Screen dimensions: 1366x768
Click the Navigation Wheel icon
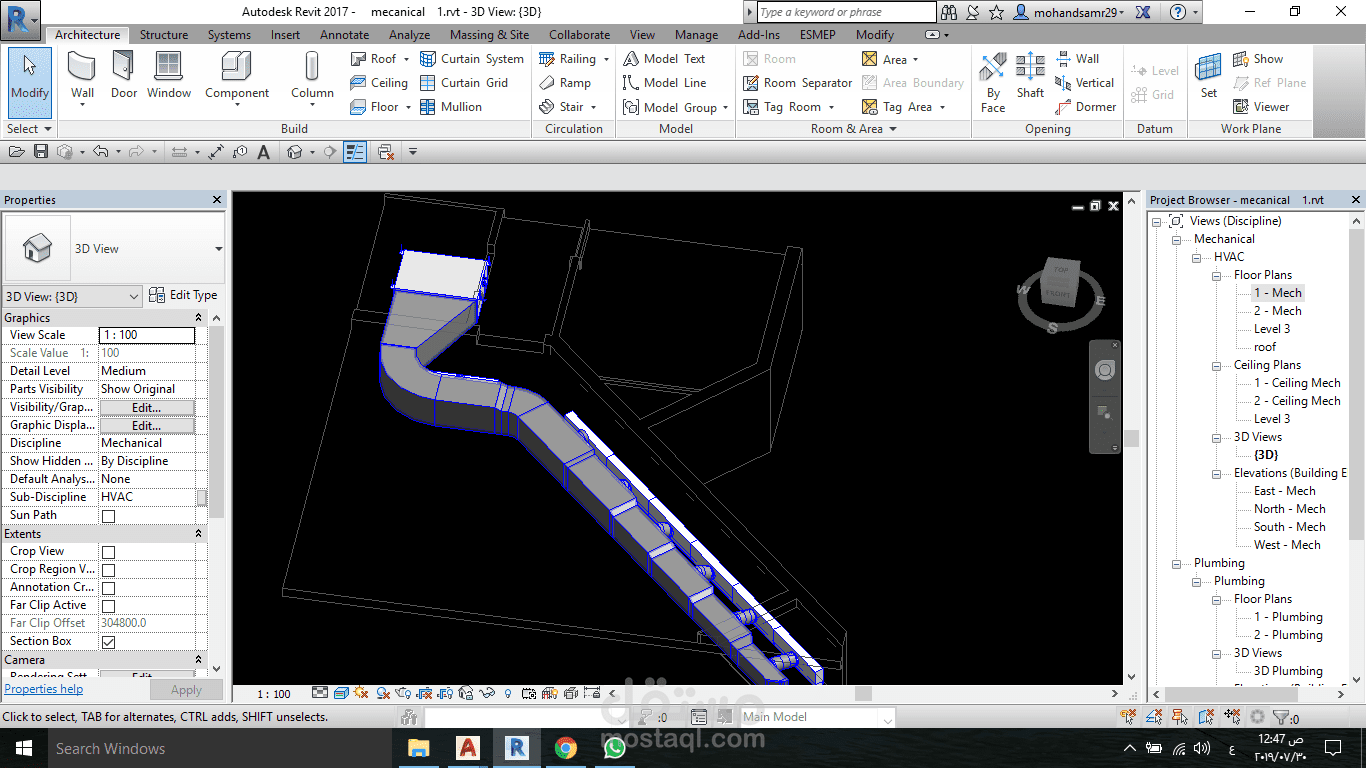pyautogui.click(x=1104, y=371)
